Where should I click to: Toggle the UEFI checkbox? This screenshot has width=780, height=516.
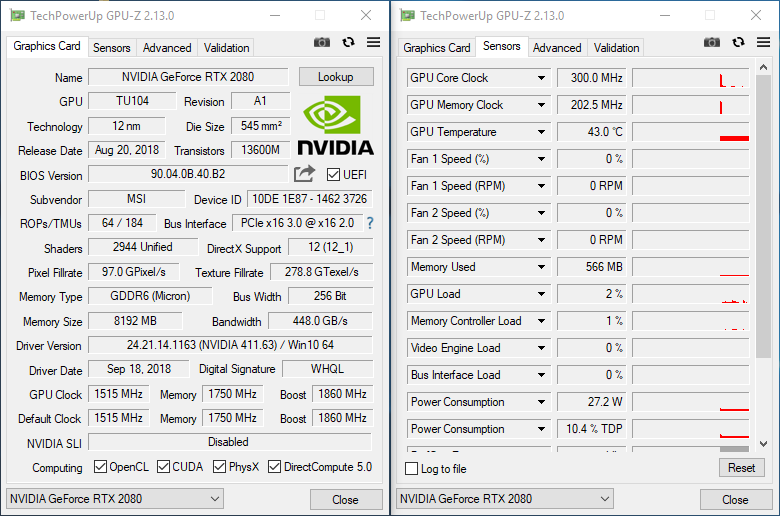[334, 175]
